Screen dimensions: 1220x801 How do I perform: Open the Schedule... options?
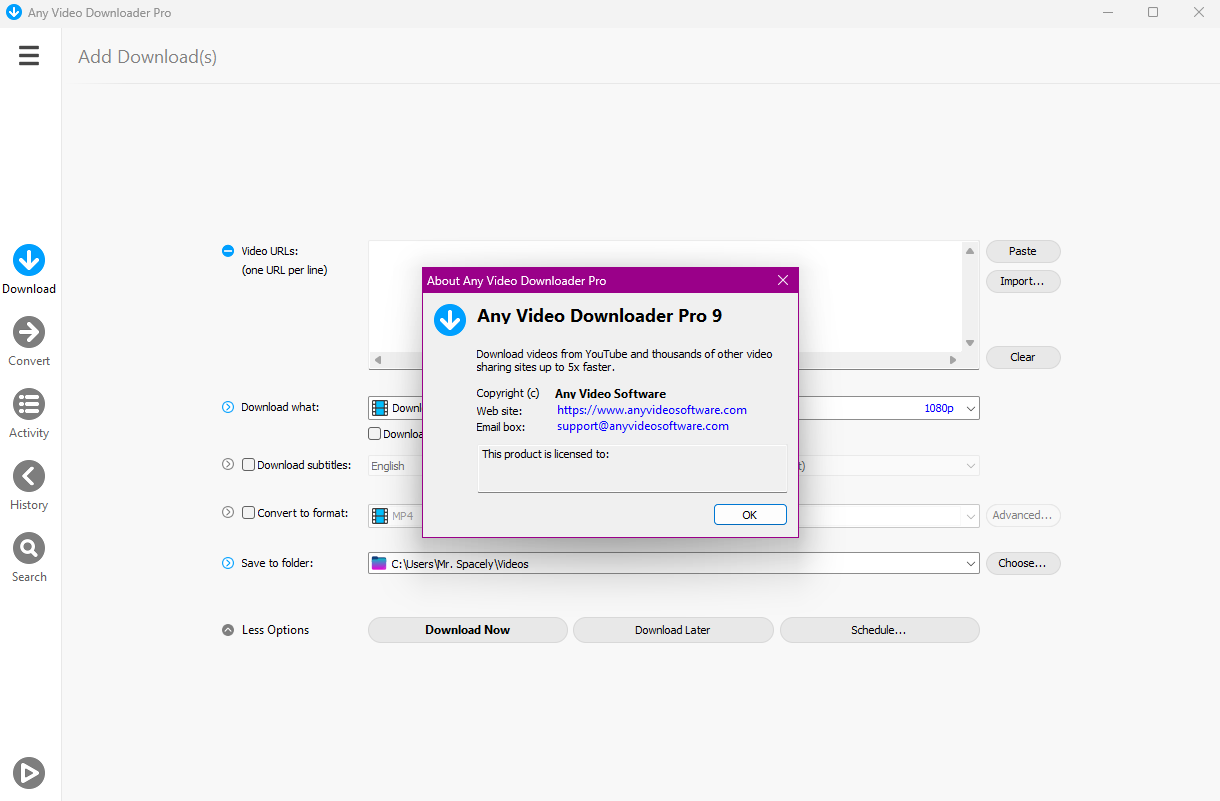[x=879, y=630]
